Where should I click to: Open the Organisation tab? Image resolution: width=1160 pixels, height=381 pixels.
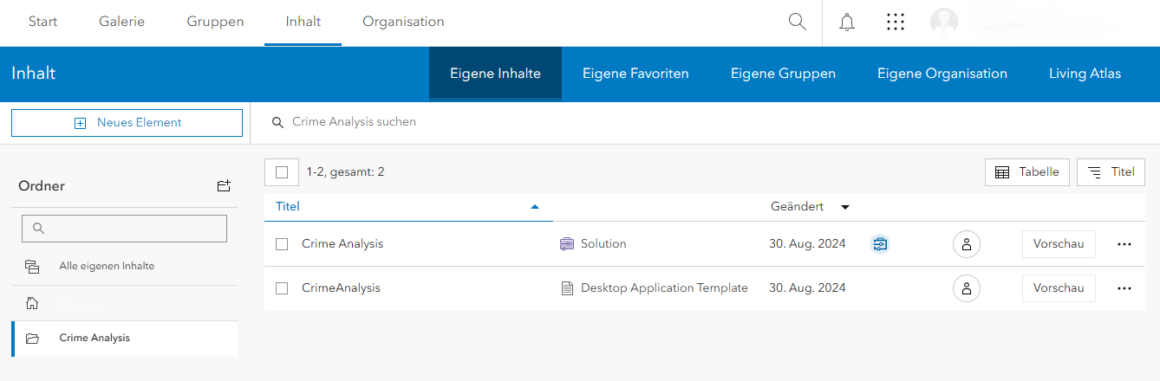pyautogui.click(x=403, y=21)
